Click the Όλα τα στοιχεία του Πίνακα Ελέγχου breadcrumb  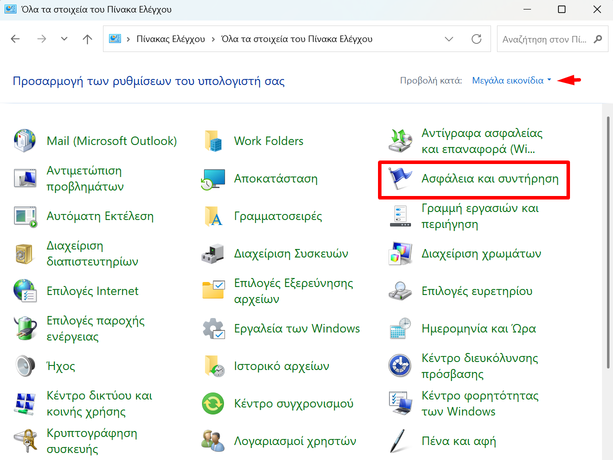[297, 39]
